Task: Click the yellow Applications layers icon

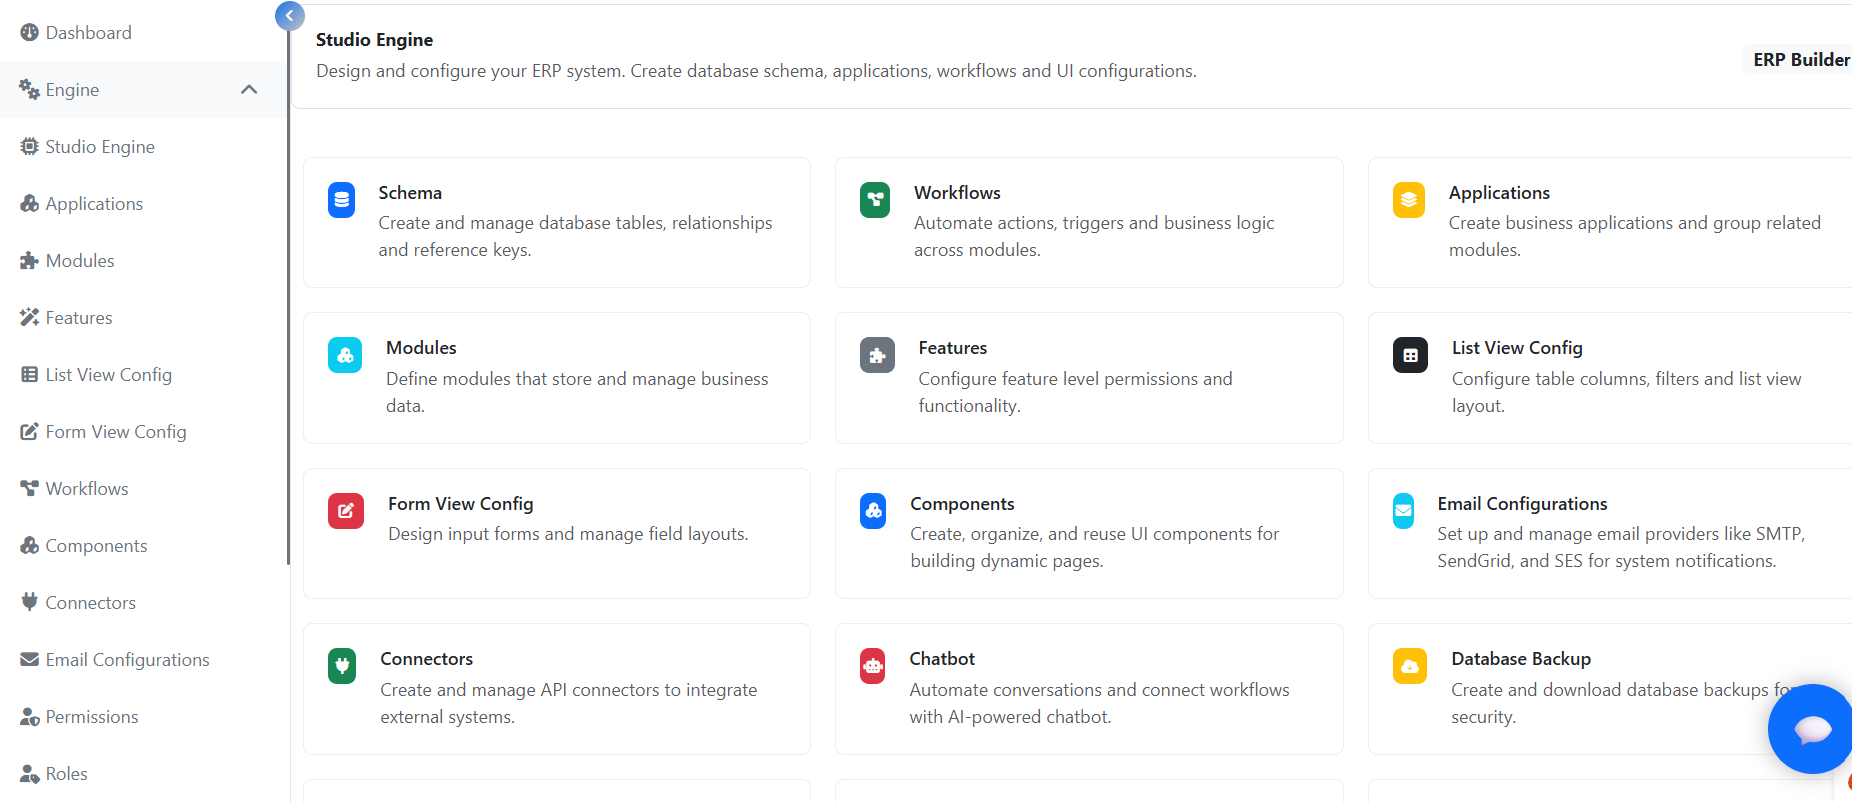Action: point(1408,200)
